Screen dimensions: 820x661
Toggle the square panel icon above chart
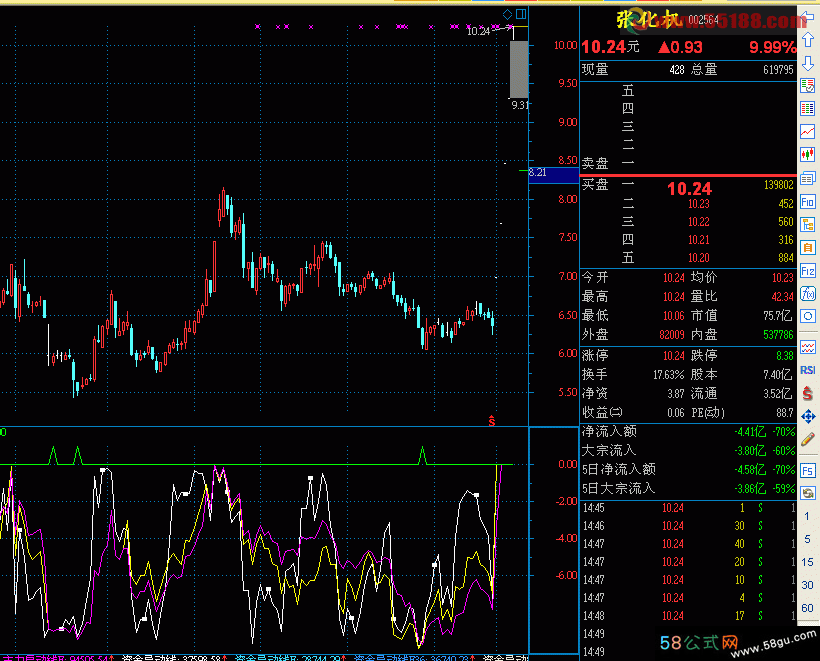click(521, 14)
